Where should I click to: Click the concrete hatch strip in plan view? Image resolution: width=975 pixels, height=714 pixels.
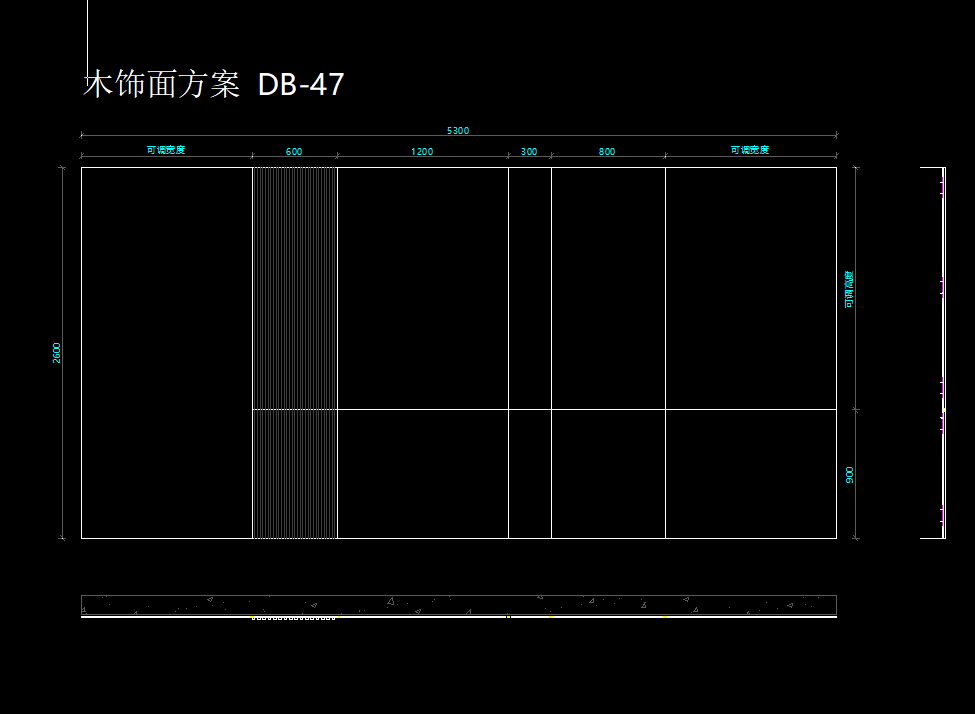tap(458, 605)
